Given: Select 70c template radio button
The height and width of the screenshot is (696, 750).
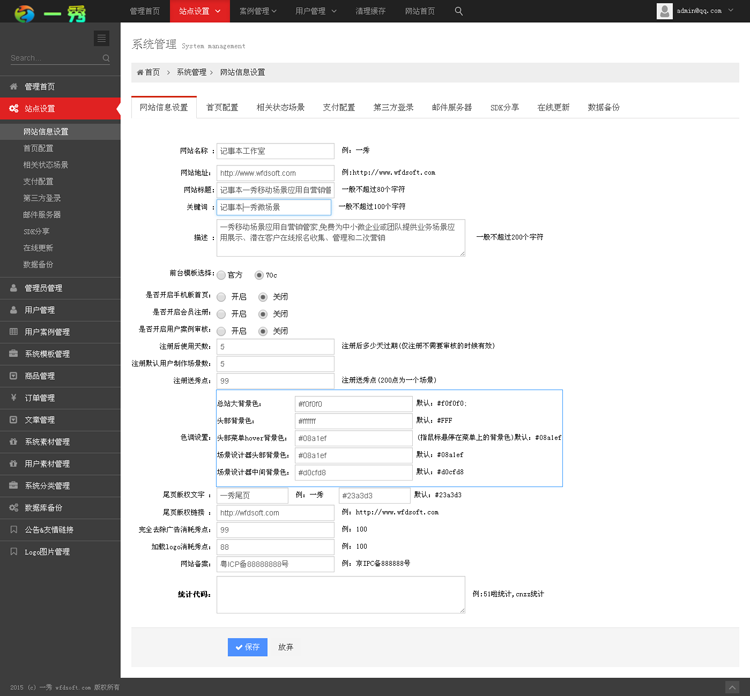Looking at the screenshot, I should click(259, 275).
